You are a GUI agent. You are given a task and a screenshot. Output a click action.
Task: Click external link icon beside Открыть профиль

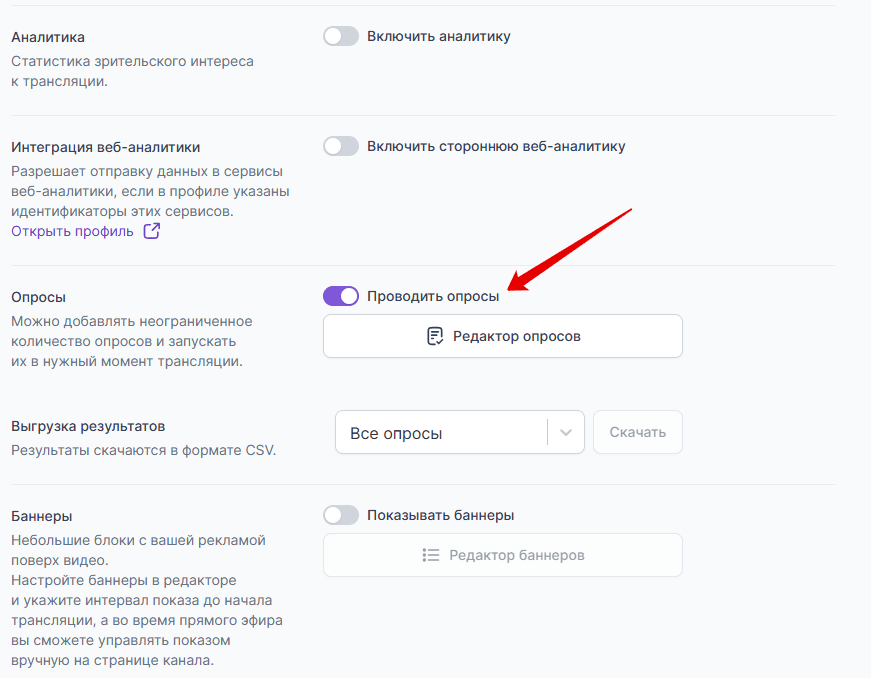(x=152, y=231)
